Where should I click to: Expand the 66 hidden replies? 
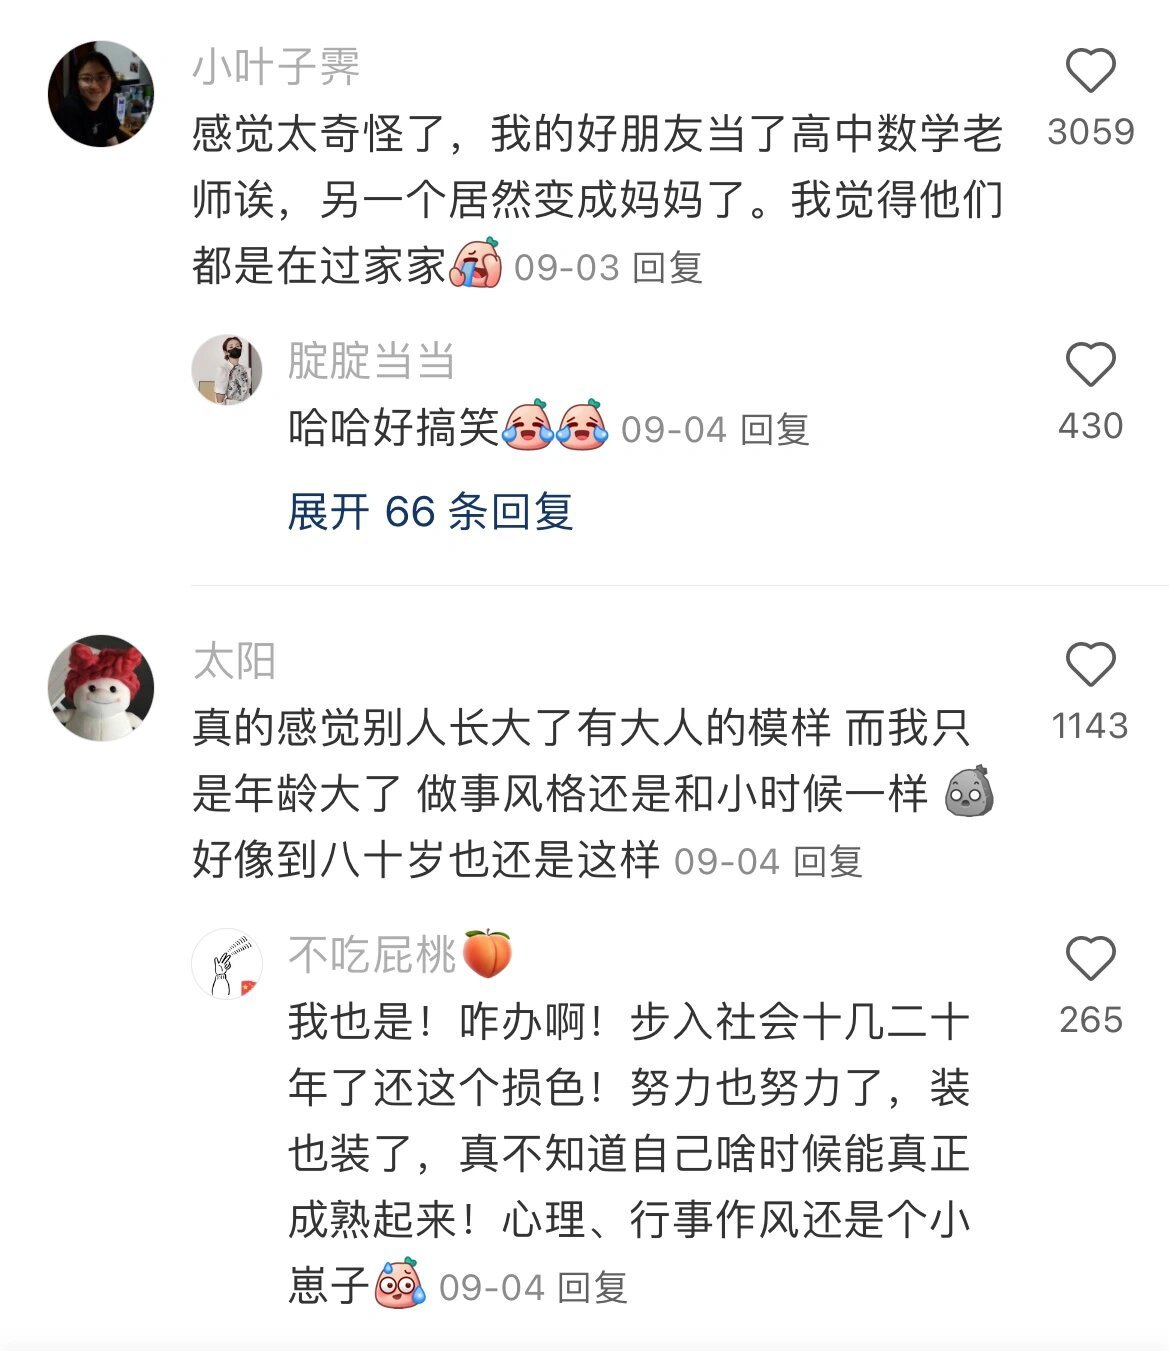430,512
